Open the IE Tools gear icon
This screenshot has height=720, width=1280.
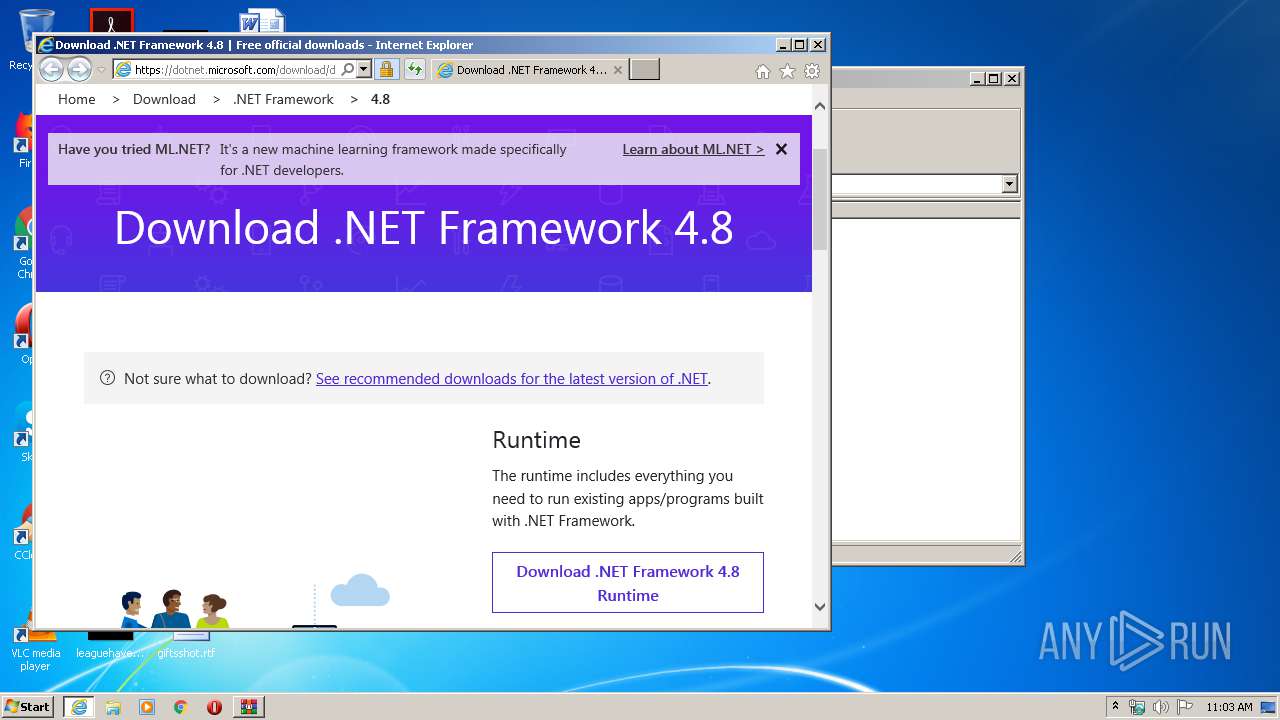pos(812,71)
